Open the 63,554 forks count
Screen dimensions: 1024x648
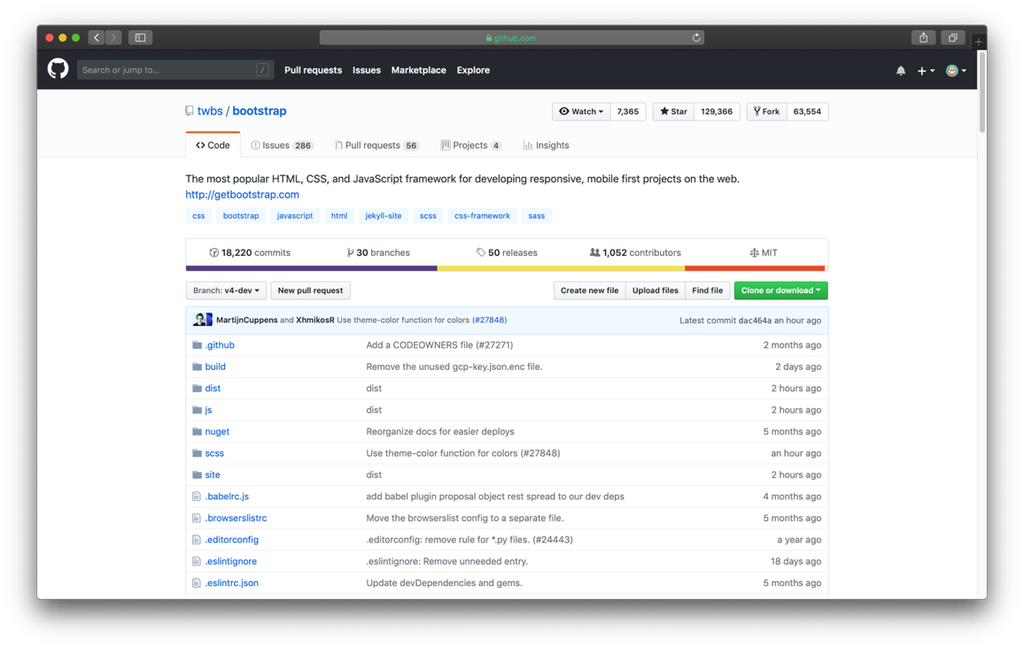point(807,112)
